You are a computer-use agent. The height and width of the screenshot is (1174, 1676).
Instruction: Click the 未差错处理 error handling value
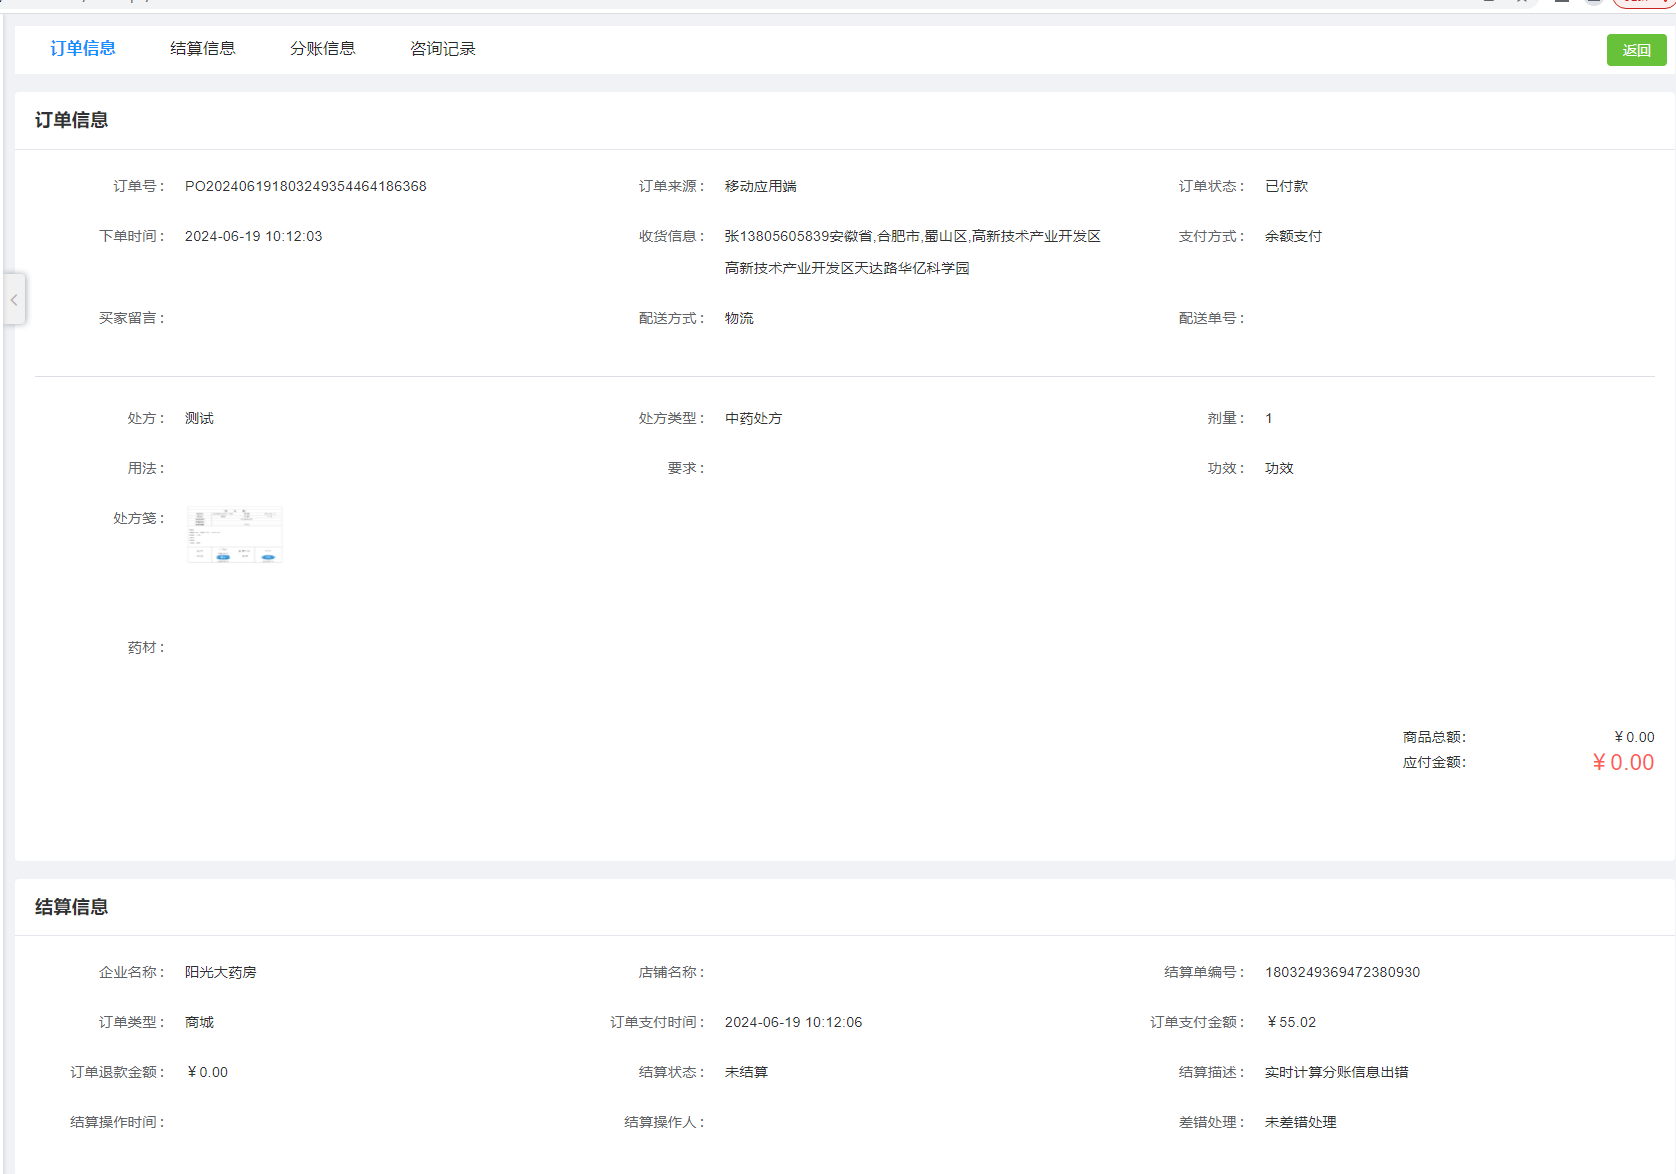tap(1300, 1122)
